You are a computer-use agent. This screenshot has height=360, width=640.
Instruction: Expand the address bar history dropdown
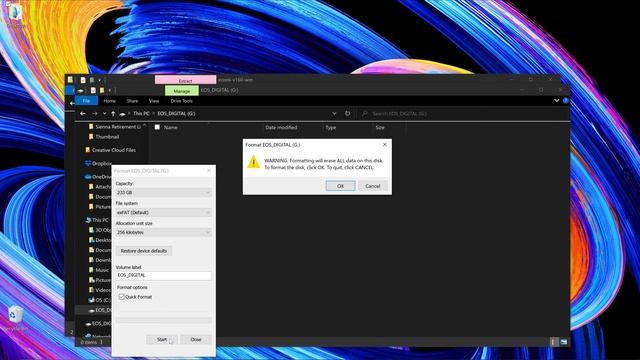click(334, 113)
